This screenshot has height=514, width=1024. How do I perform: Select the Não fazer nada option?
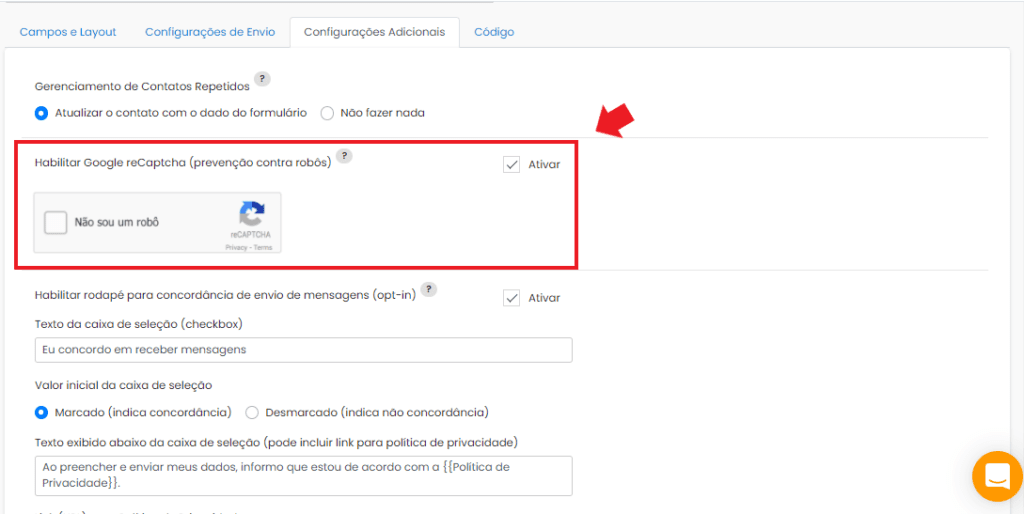coord(327,113)
